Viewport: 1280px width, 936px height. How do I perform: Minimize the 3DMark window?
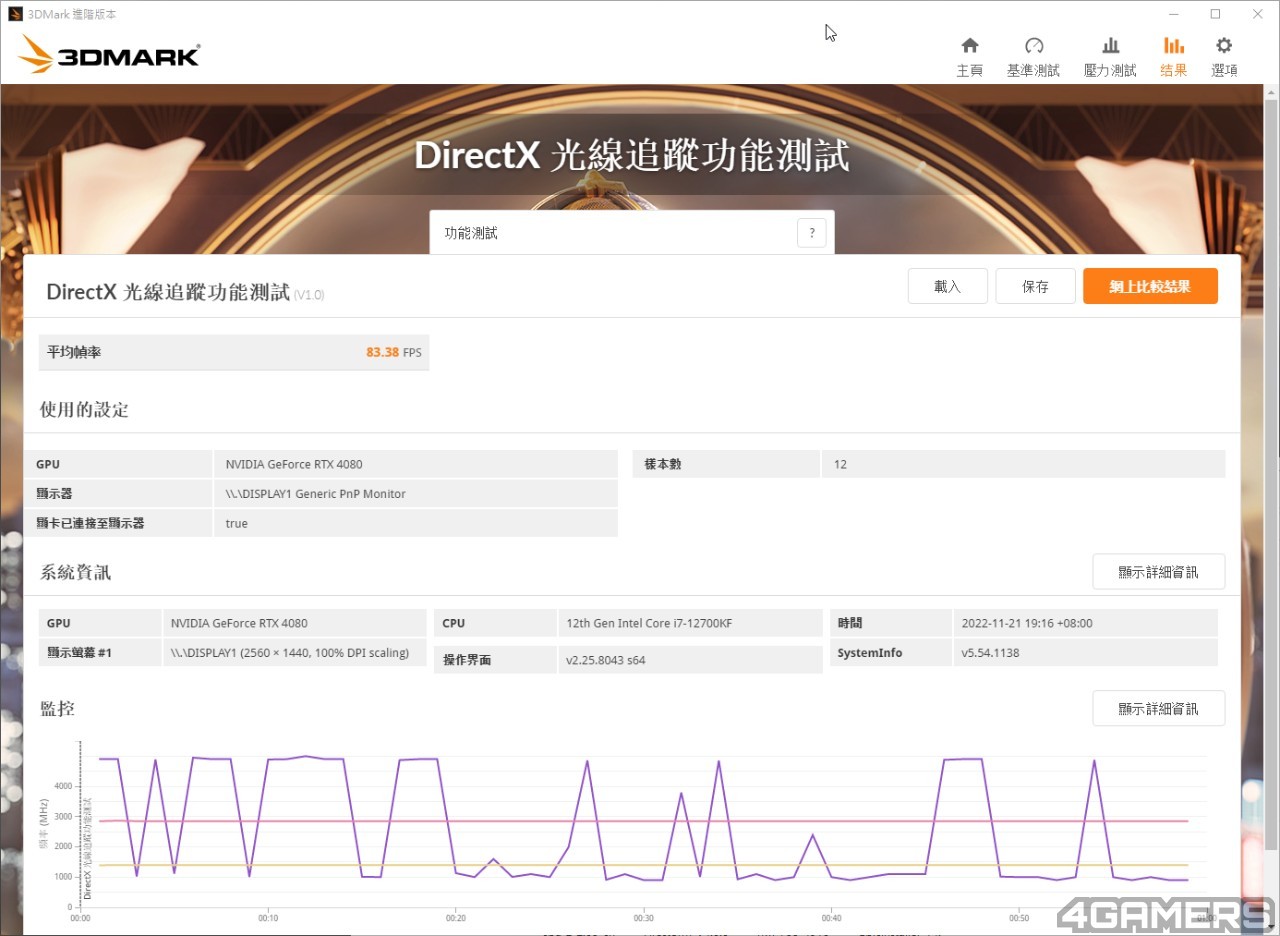tap(1174, 14)
